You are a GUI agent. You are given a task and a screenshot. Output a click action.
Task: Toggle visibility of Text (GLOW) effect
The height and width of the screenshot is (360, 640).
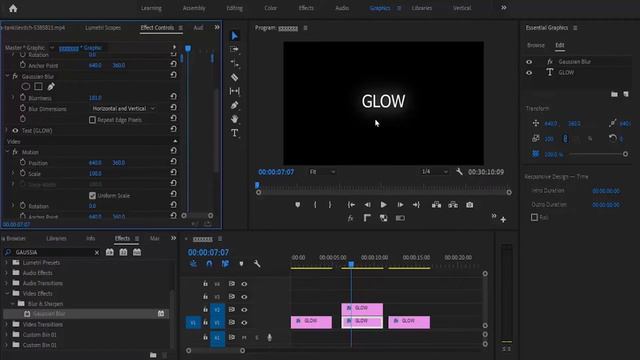[15, 131]
